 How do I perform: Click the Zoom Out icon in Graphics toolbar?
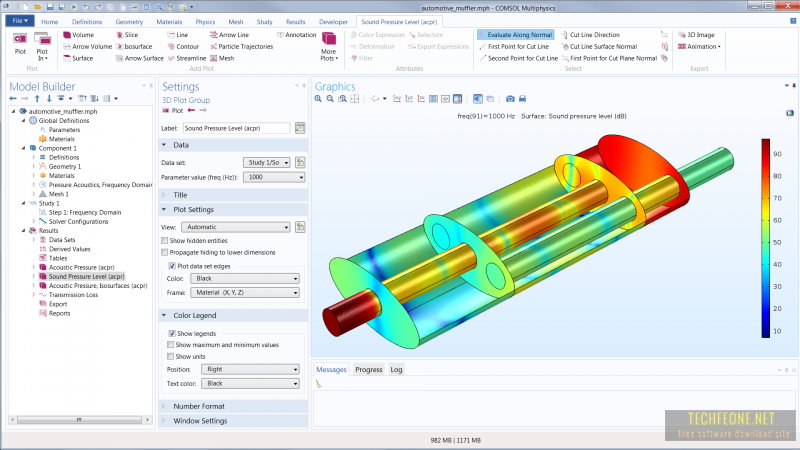pos(330,98)
